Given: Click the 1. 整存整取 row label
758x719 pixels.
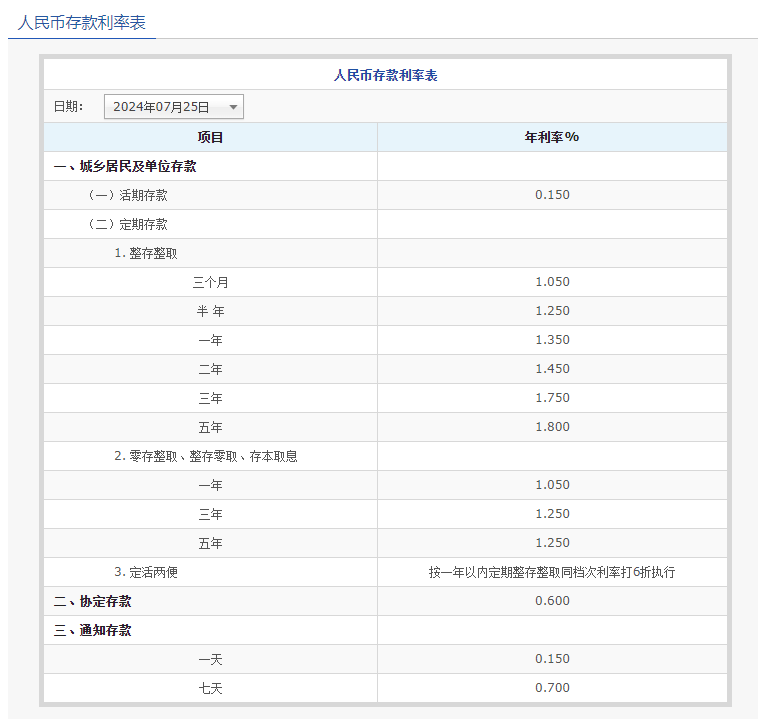Looking at the screenshot, I should (146, 253).
